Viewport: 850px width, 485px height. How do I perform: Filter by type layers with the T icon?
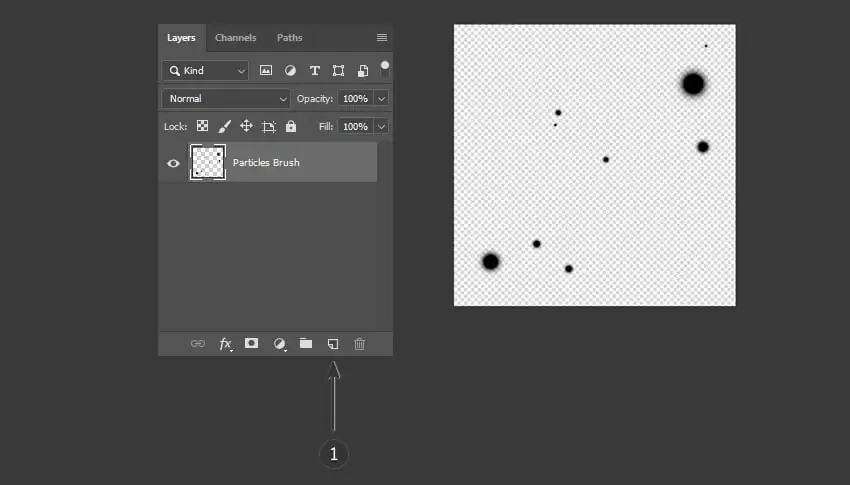[314, 70]
